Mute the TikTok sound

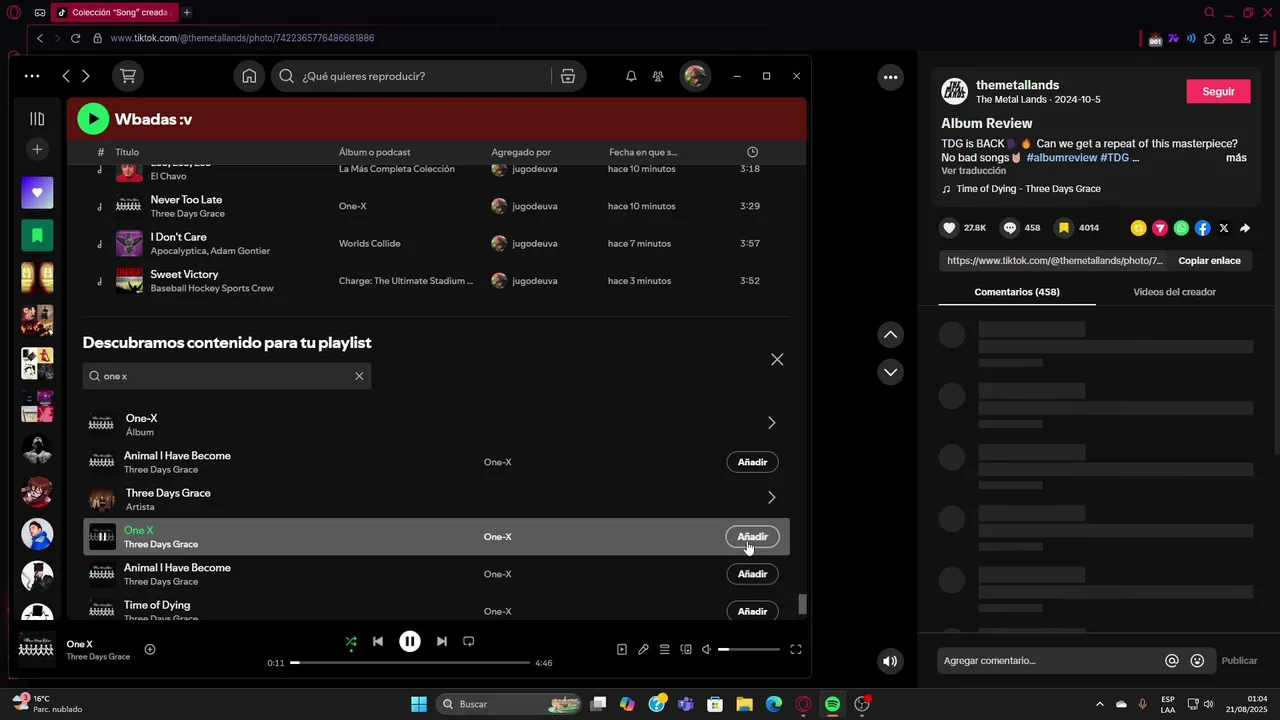[x=890, y=661]
